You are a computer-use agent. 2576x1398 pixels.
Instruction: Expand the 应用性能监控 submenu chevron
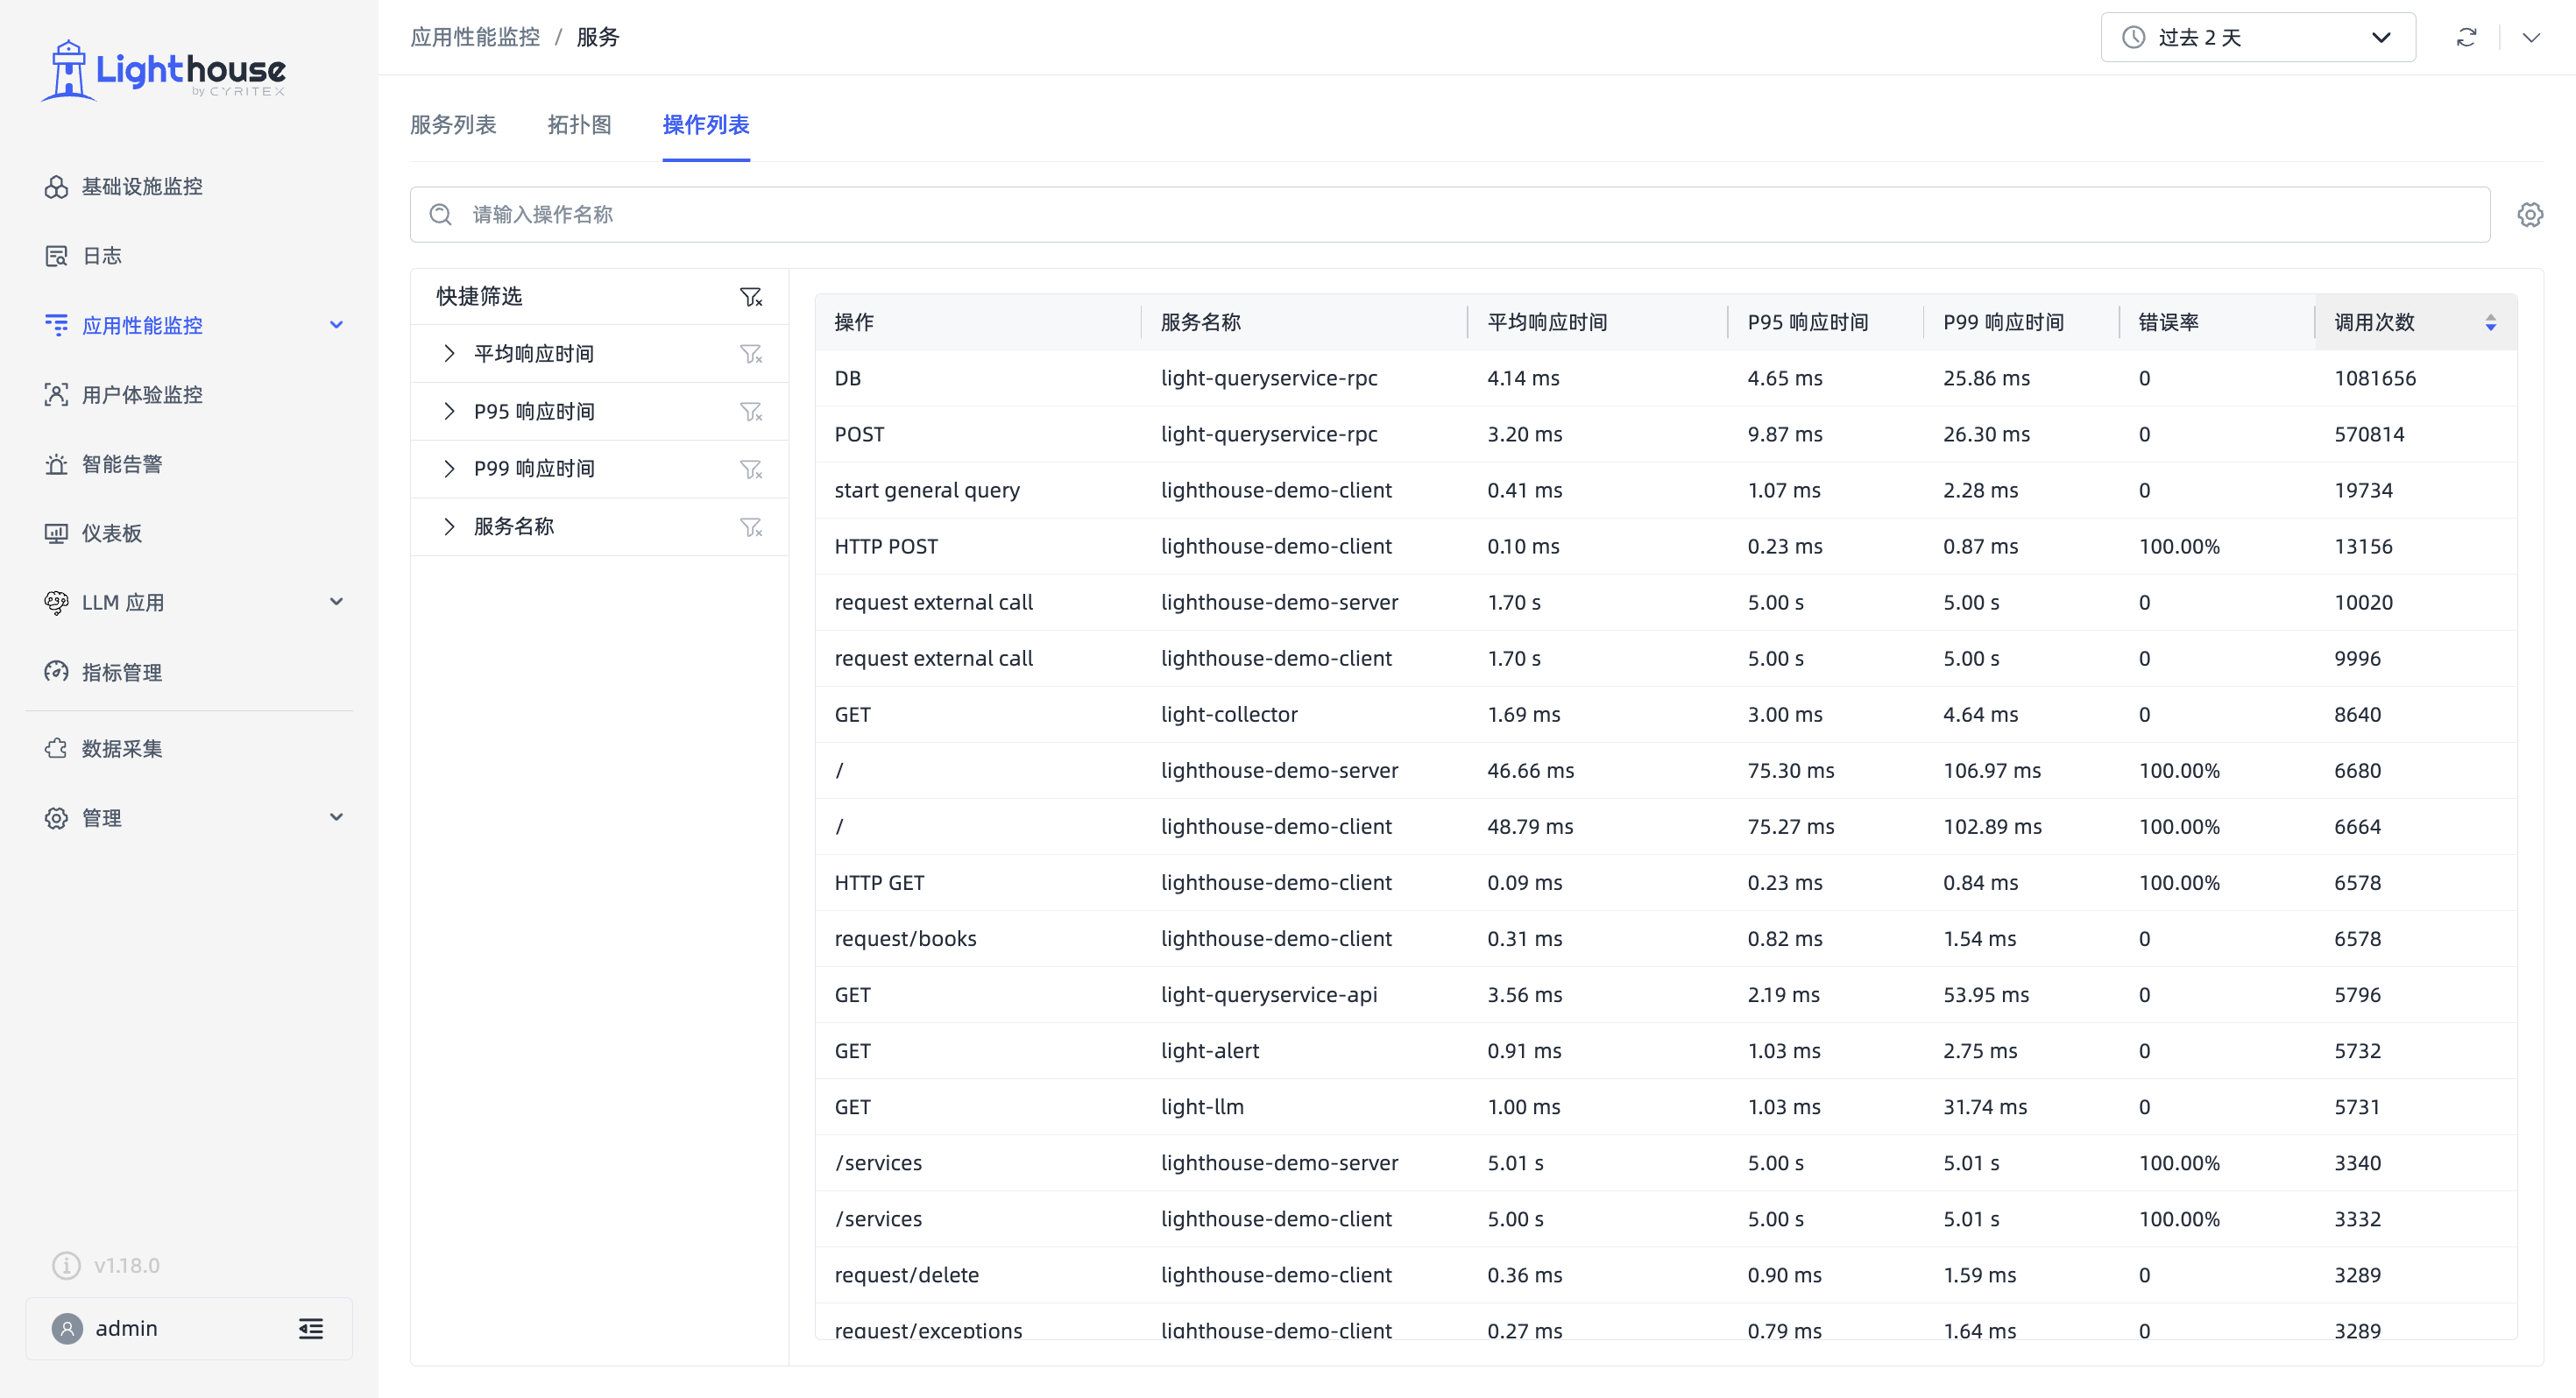coord(337,325)
